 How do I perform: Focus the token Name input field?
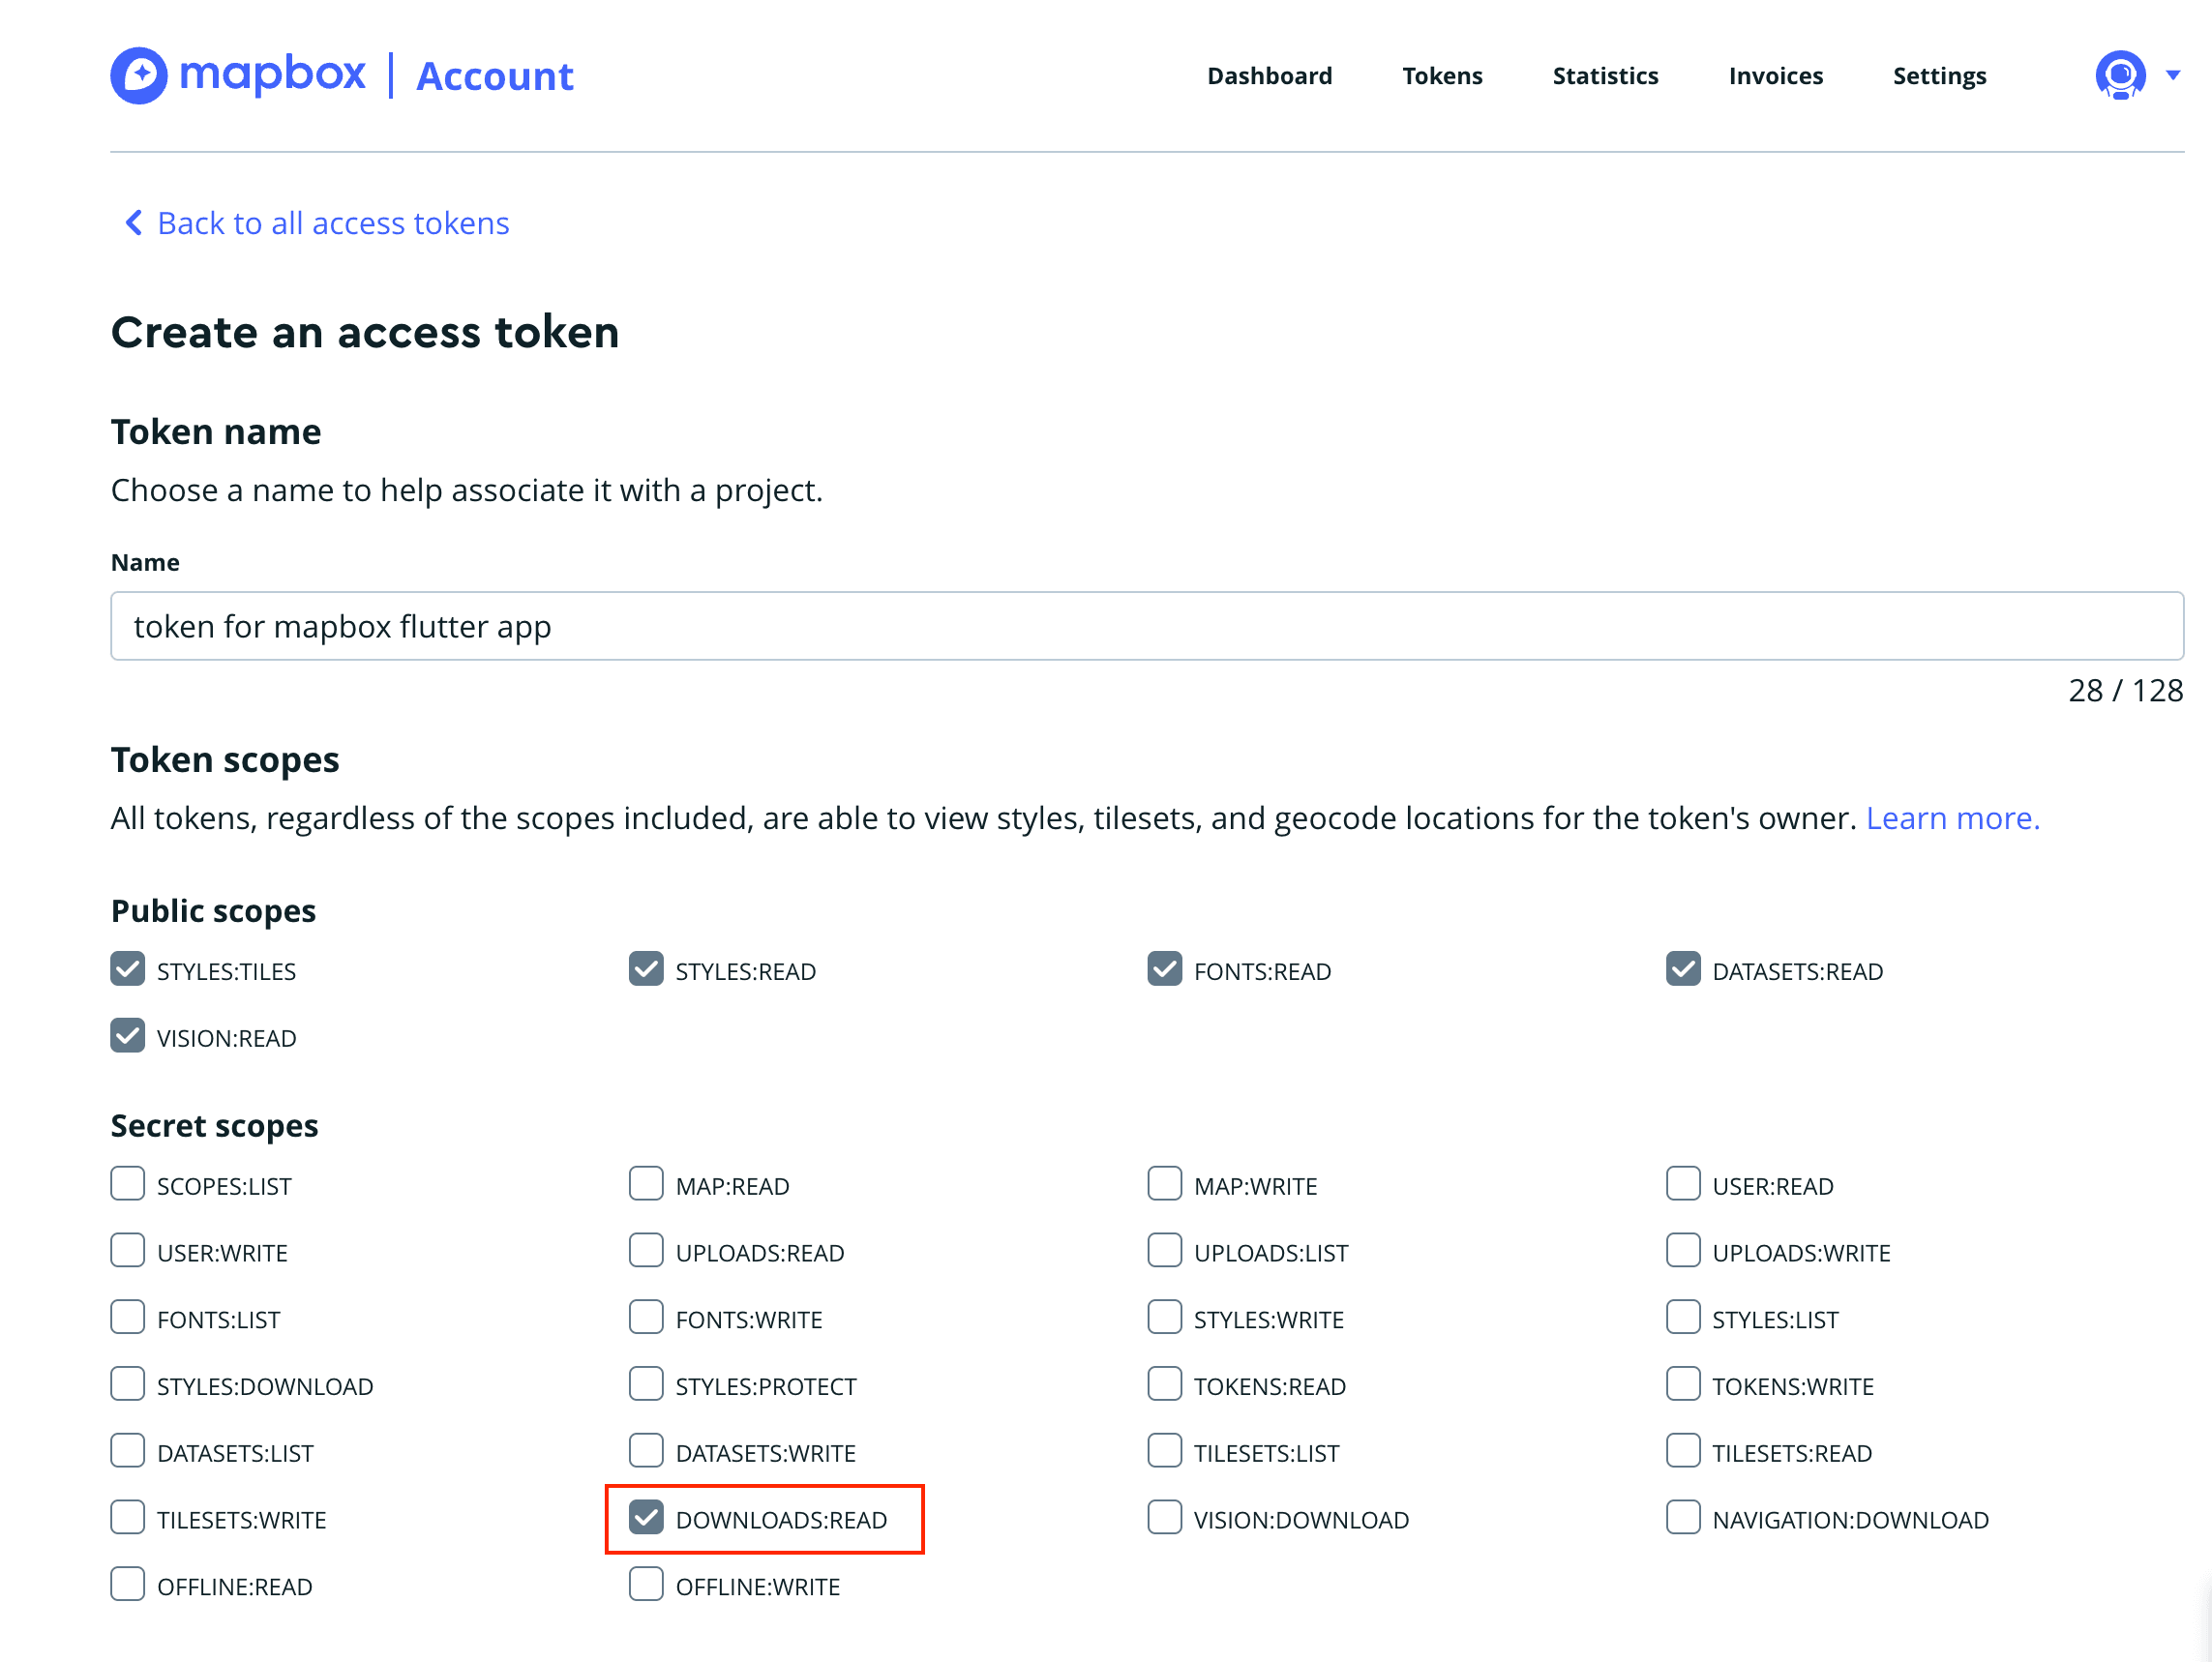pyautogui.click(x=1147, y=626)
